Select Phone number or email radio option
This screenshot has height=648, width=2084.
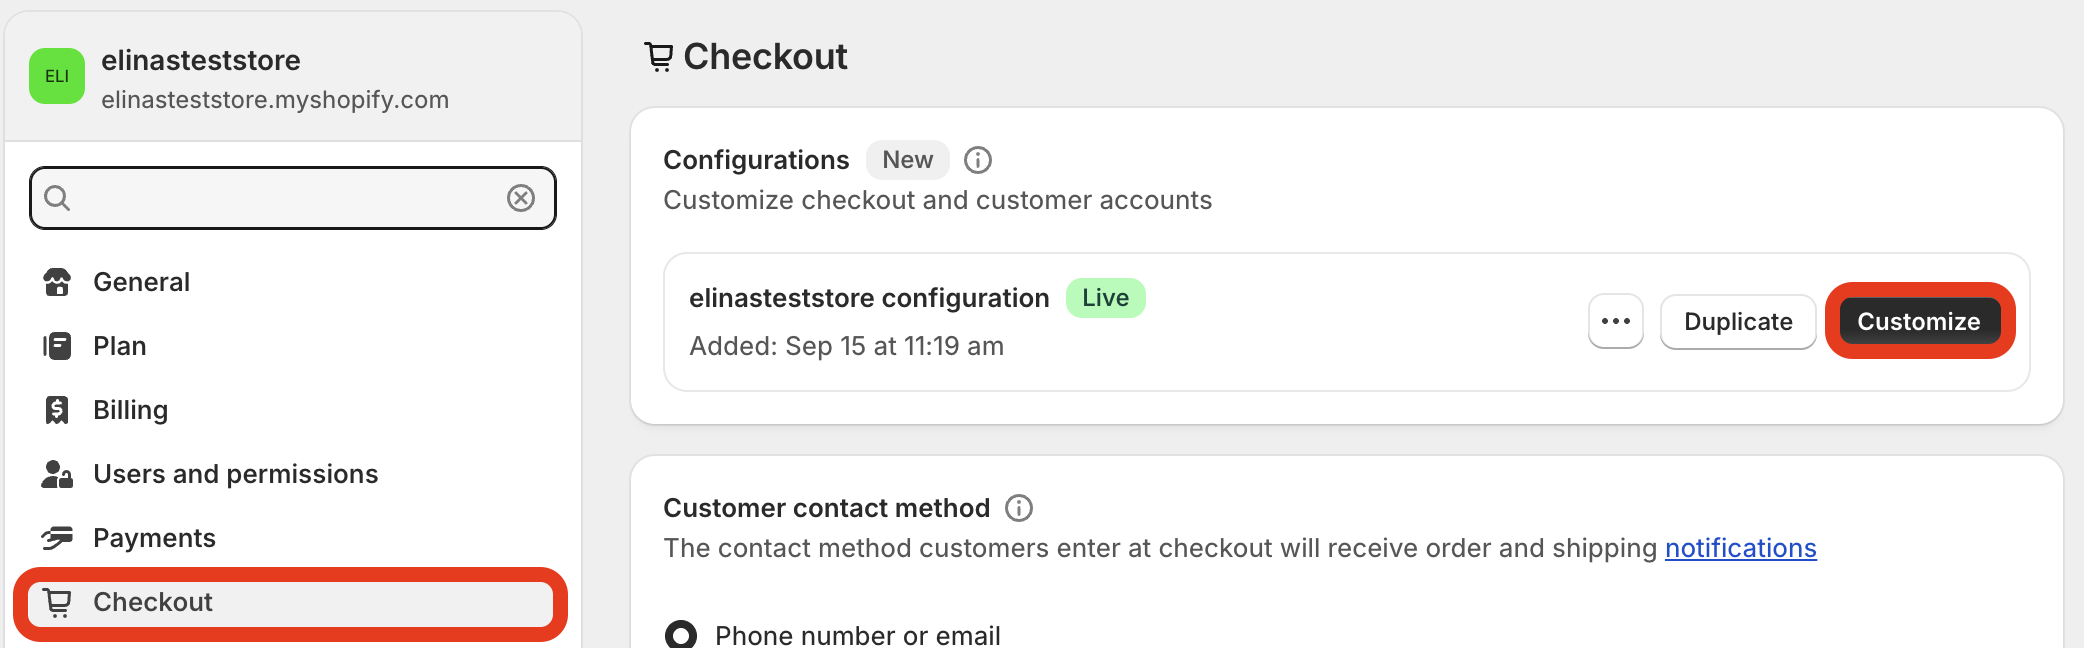(681, 635)
